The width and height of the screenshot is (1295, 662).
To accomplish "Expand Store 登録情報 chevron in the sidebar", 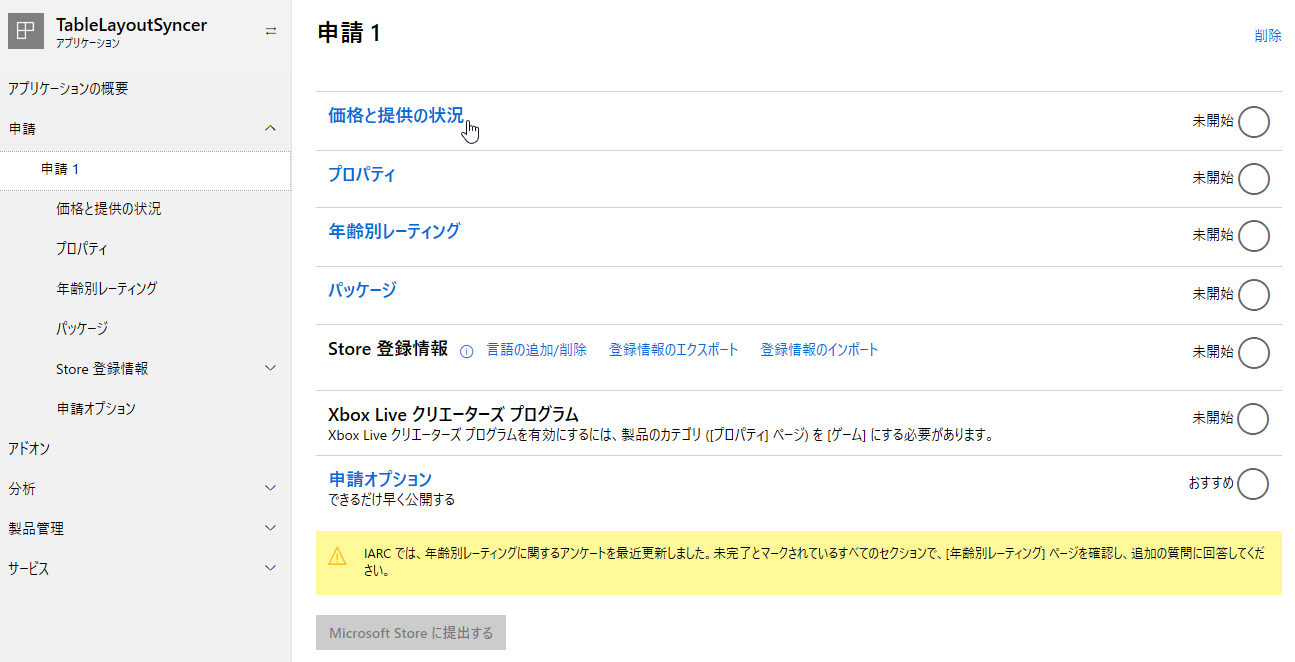I will click(x=270, y=368).
